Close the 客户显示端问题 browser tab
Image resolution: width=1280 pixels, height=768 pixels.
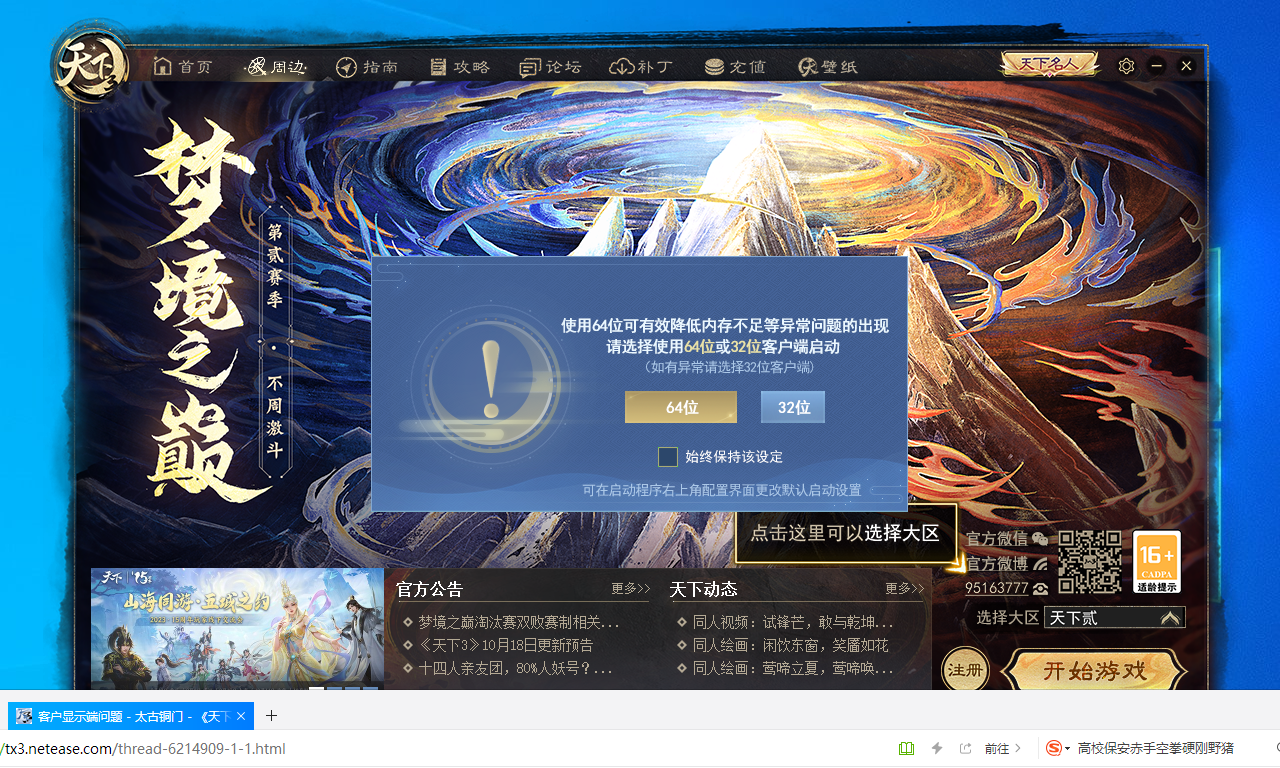[x=241, y=716]
